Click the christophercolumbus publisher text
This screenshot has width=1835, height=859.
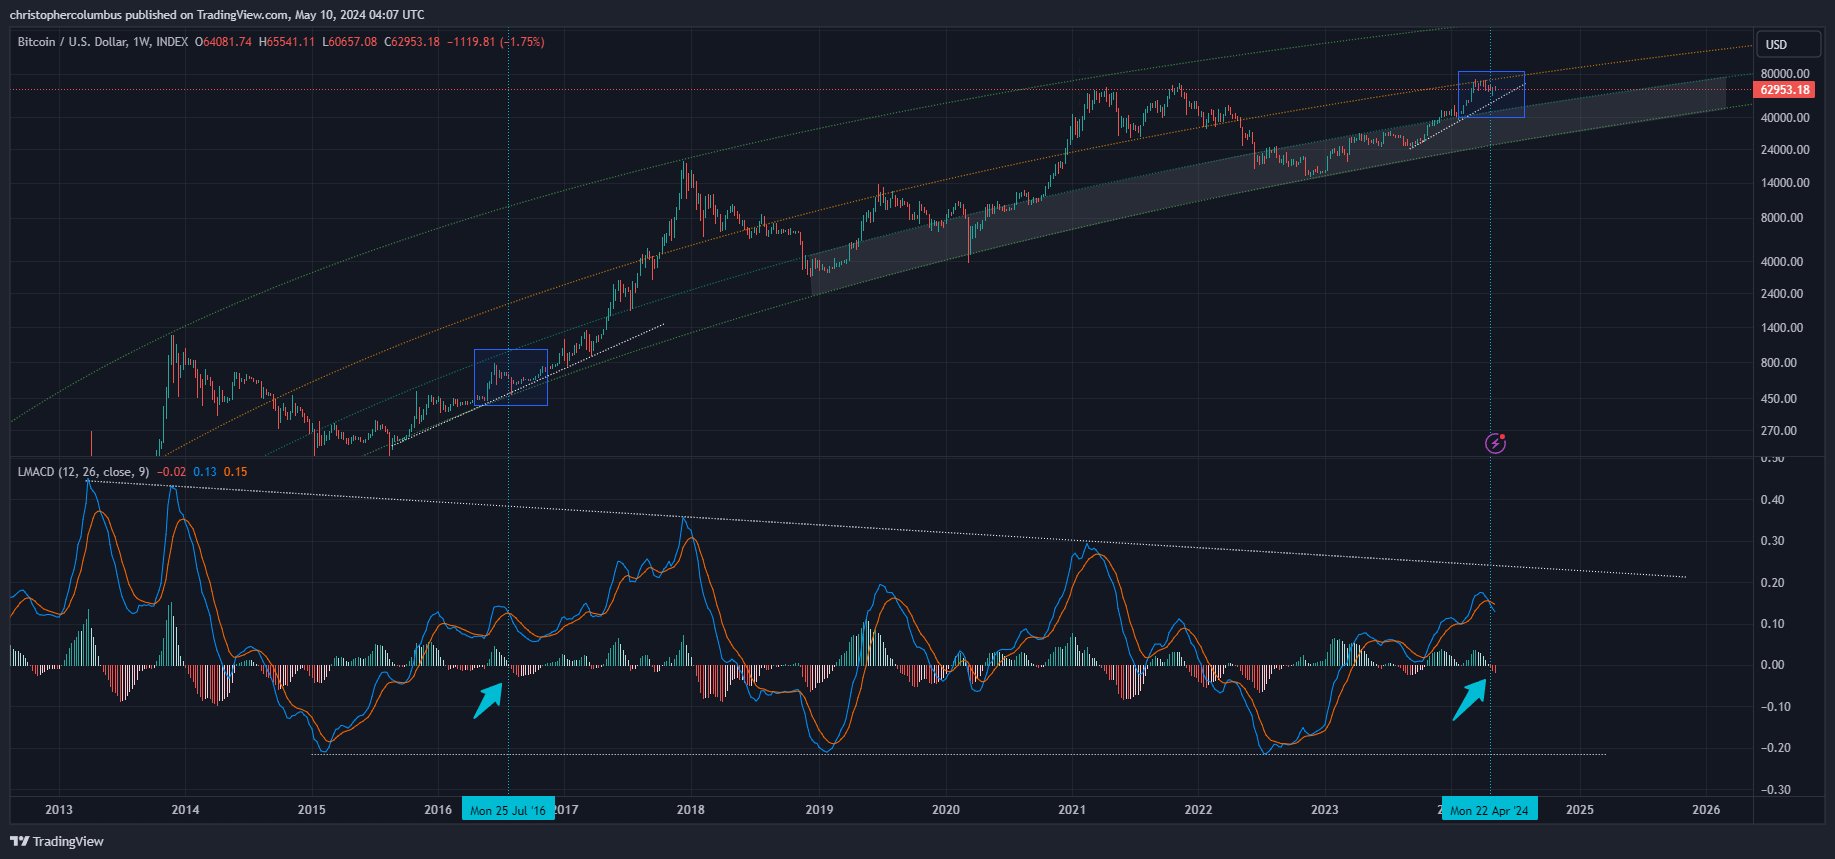pyautogui.click(x=65, y=14)
